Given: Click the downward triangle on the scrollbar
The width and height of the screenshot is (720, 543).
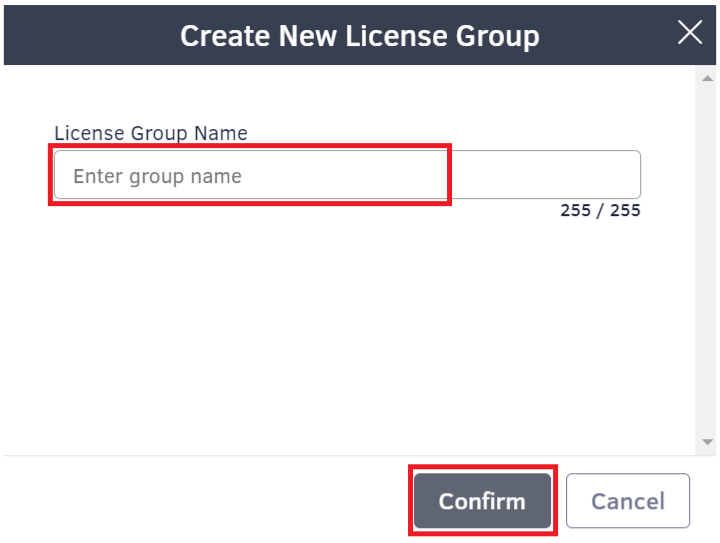Looking at the screenshot, I should (x=708, y=441).
